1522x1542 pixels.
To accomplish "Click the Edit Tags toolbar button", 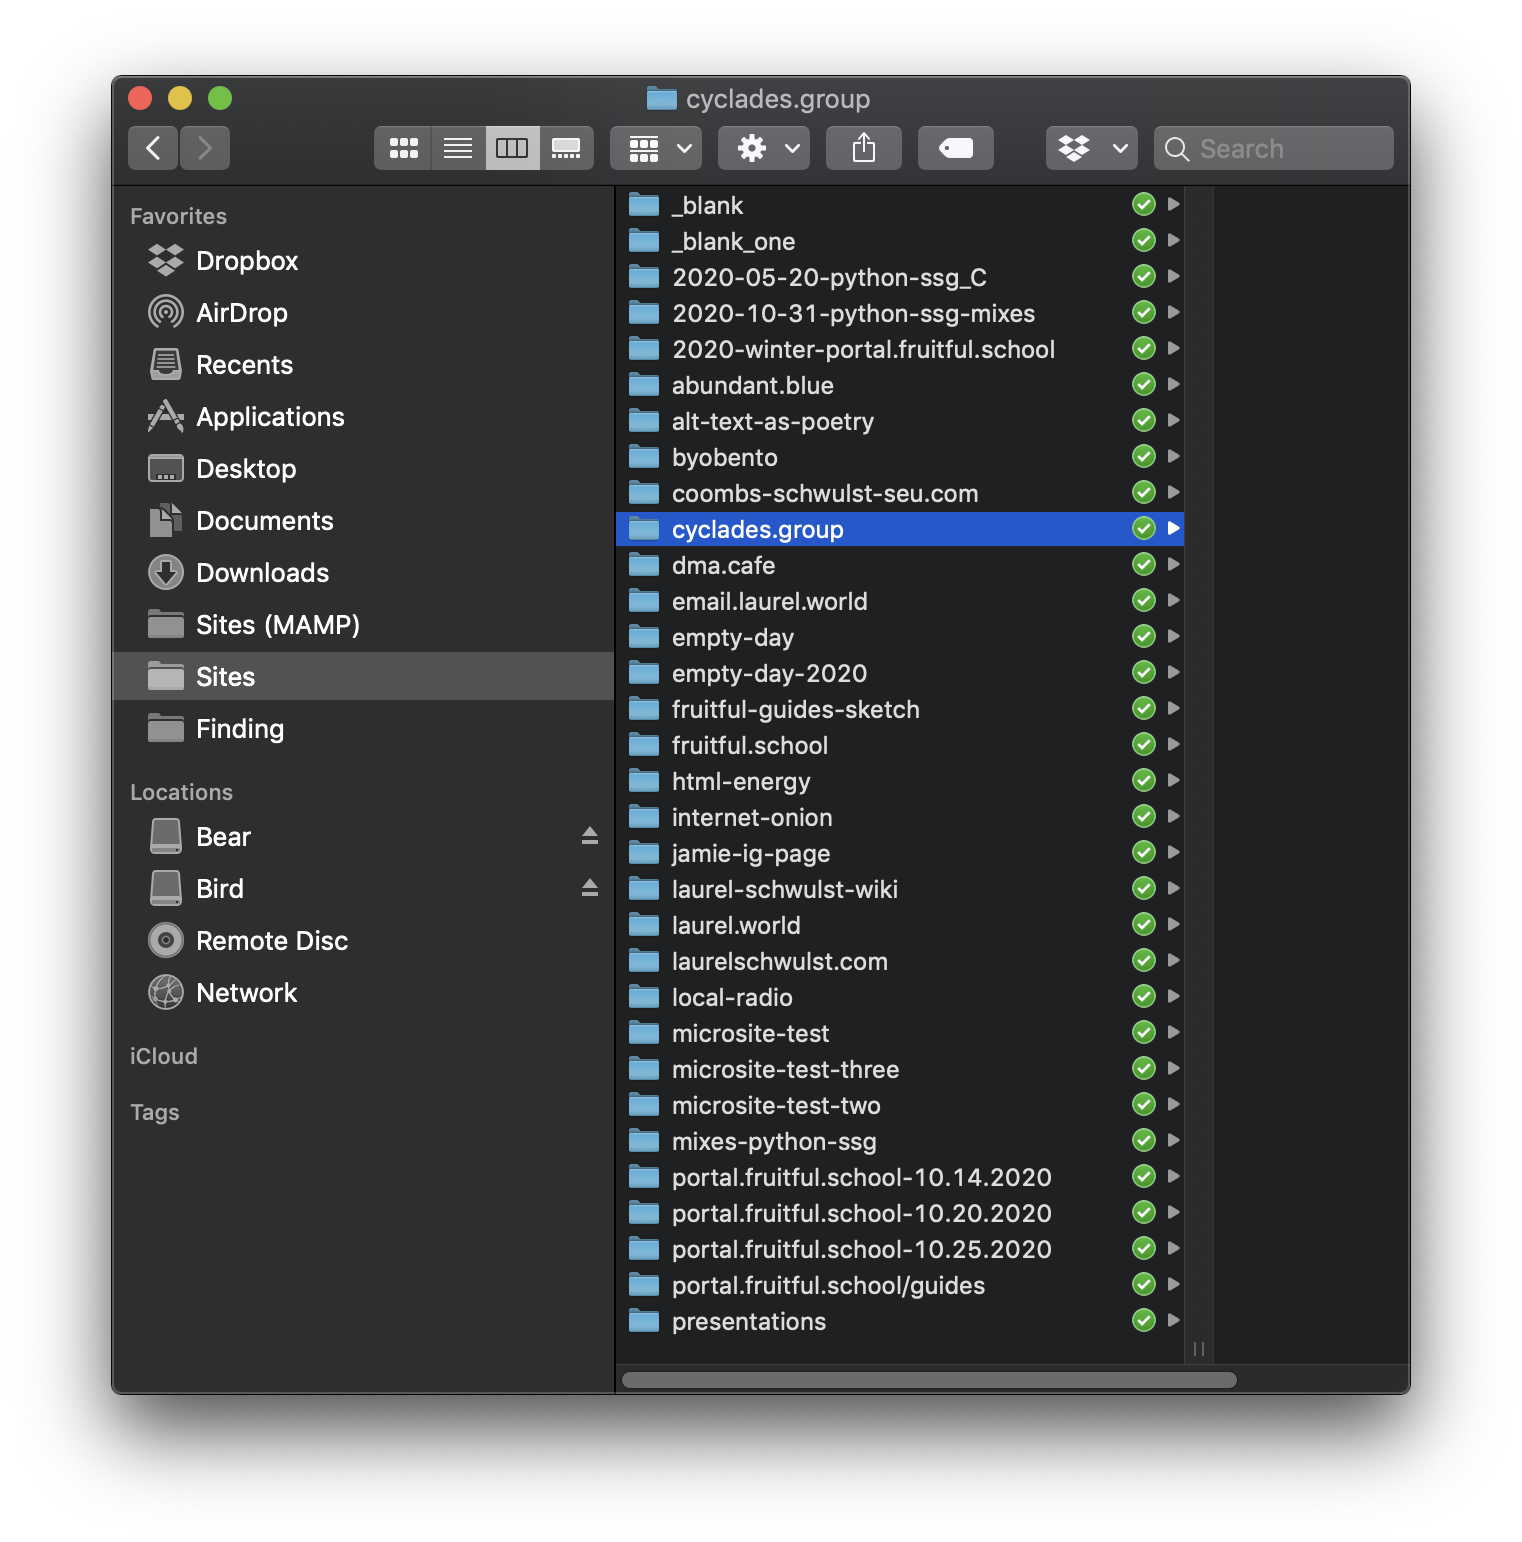I will [955, 149].
